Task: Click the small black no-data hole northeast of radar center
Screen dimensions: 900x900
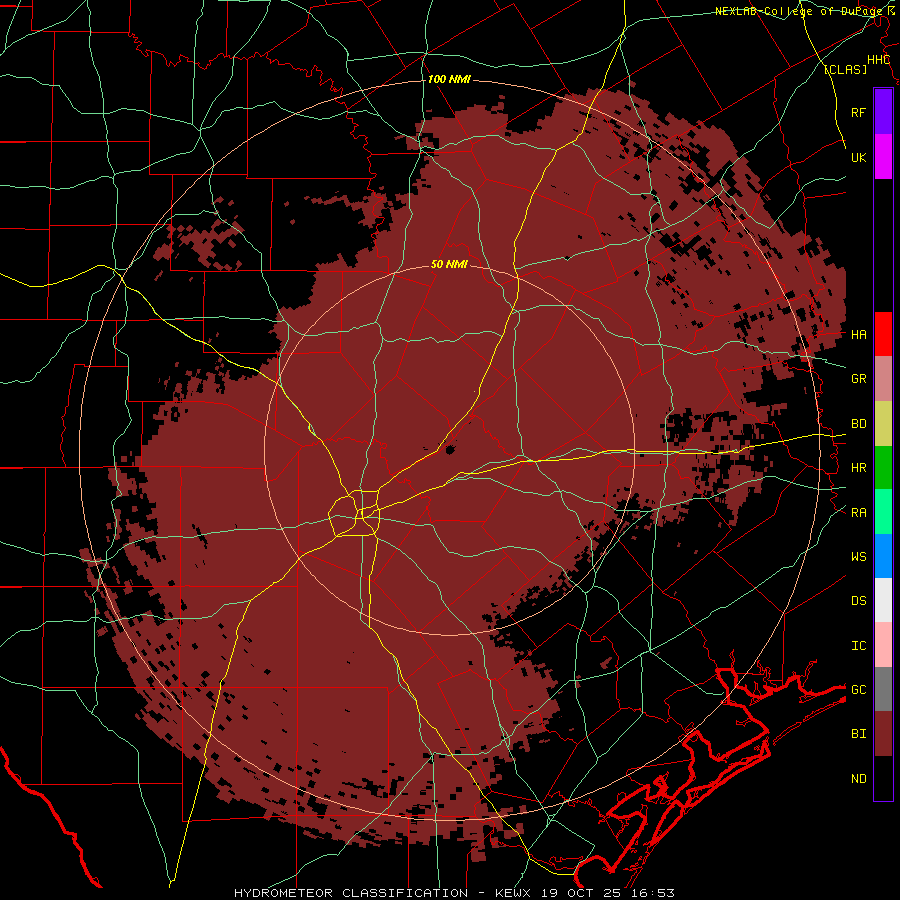Action: click(x=449, y=449)
